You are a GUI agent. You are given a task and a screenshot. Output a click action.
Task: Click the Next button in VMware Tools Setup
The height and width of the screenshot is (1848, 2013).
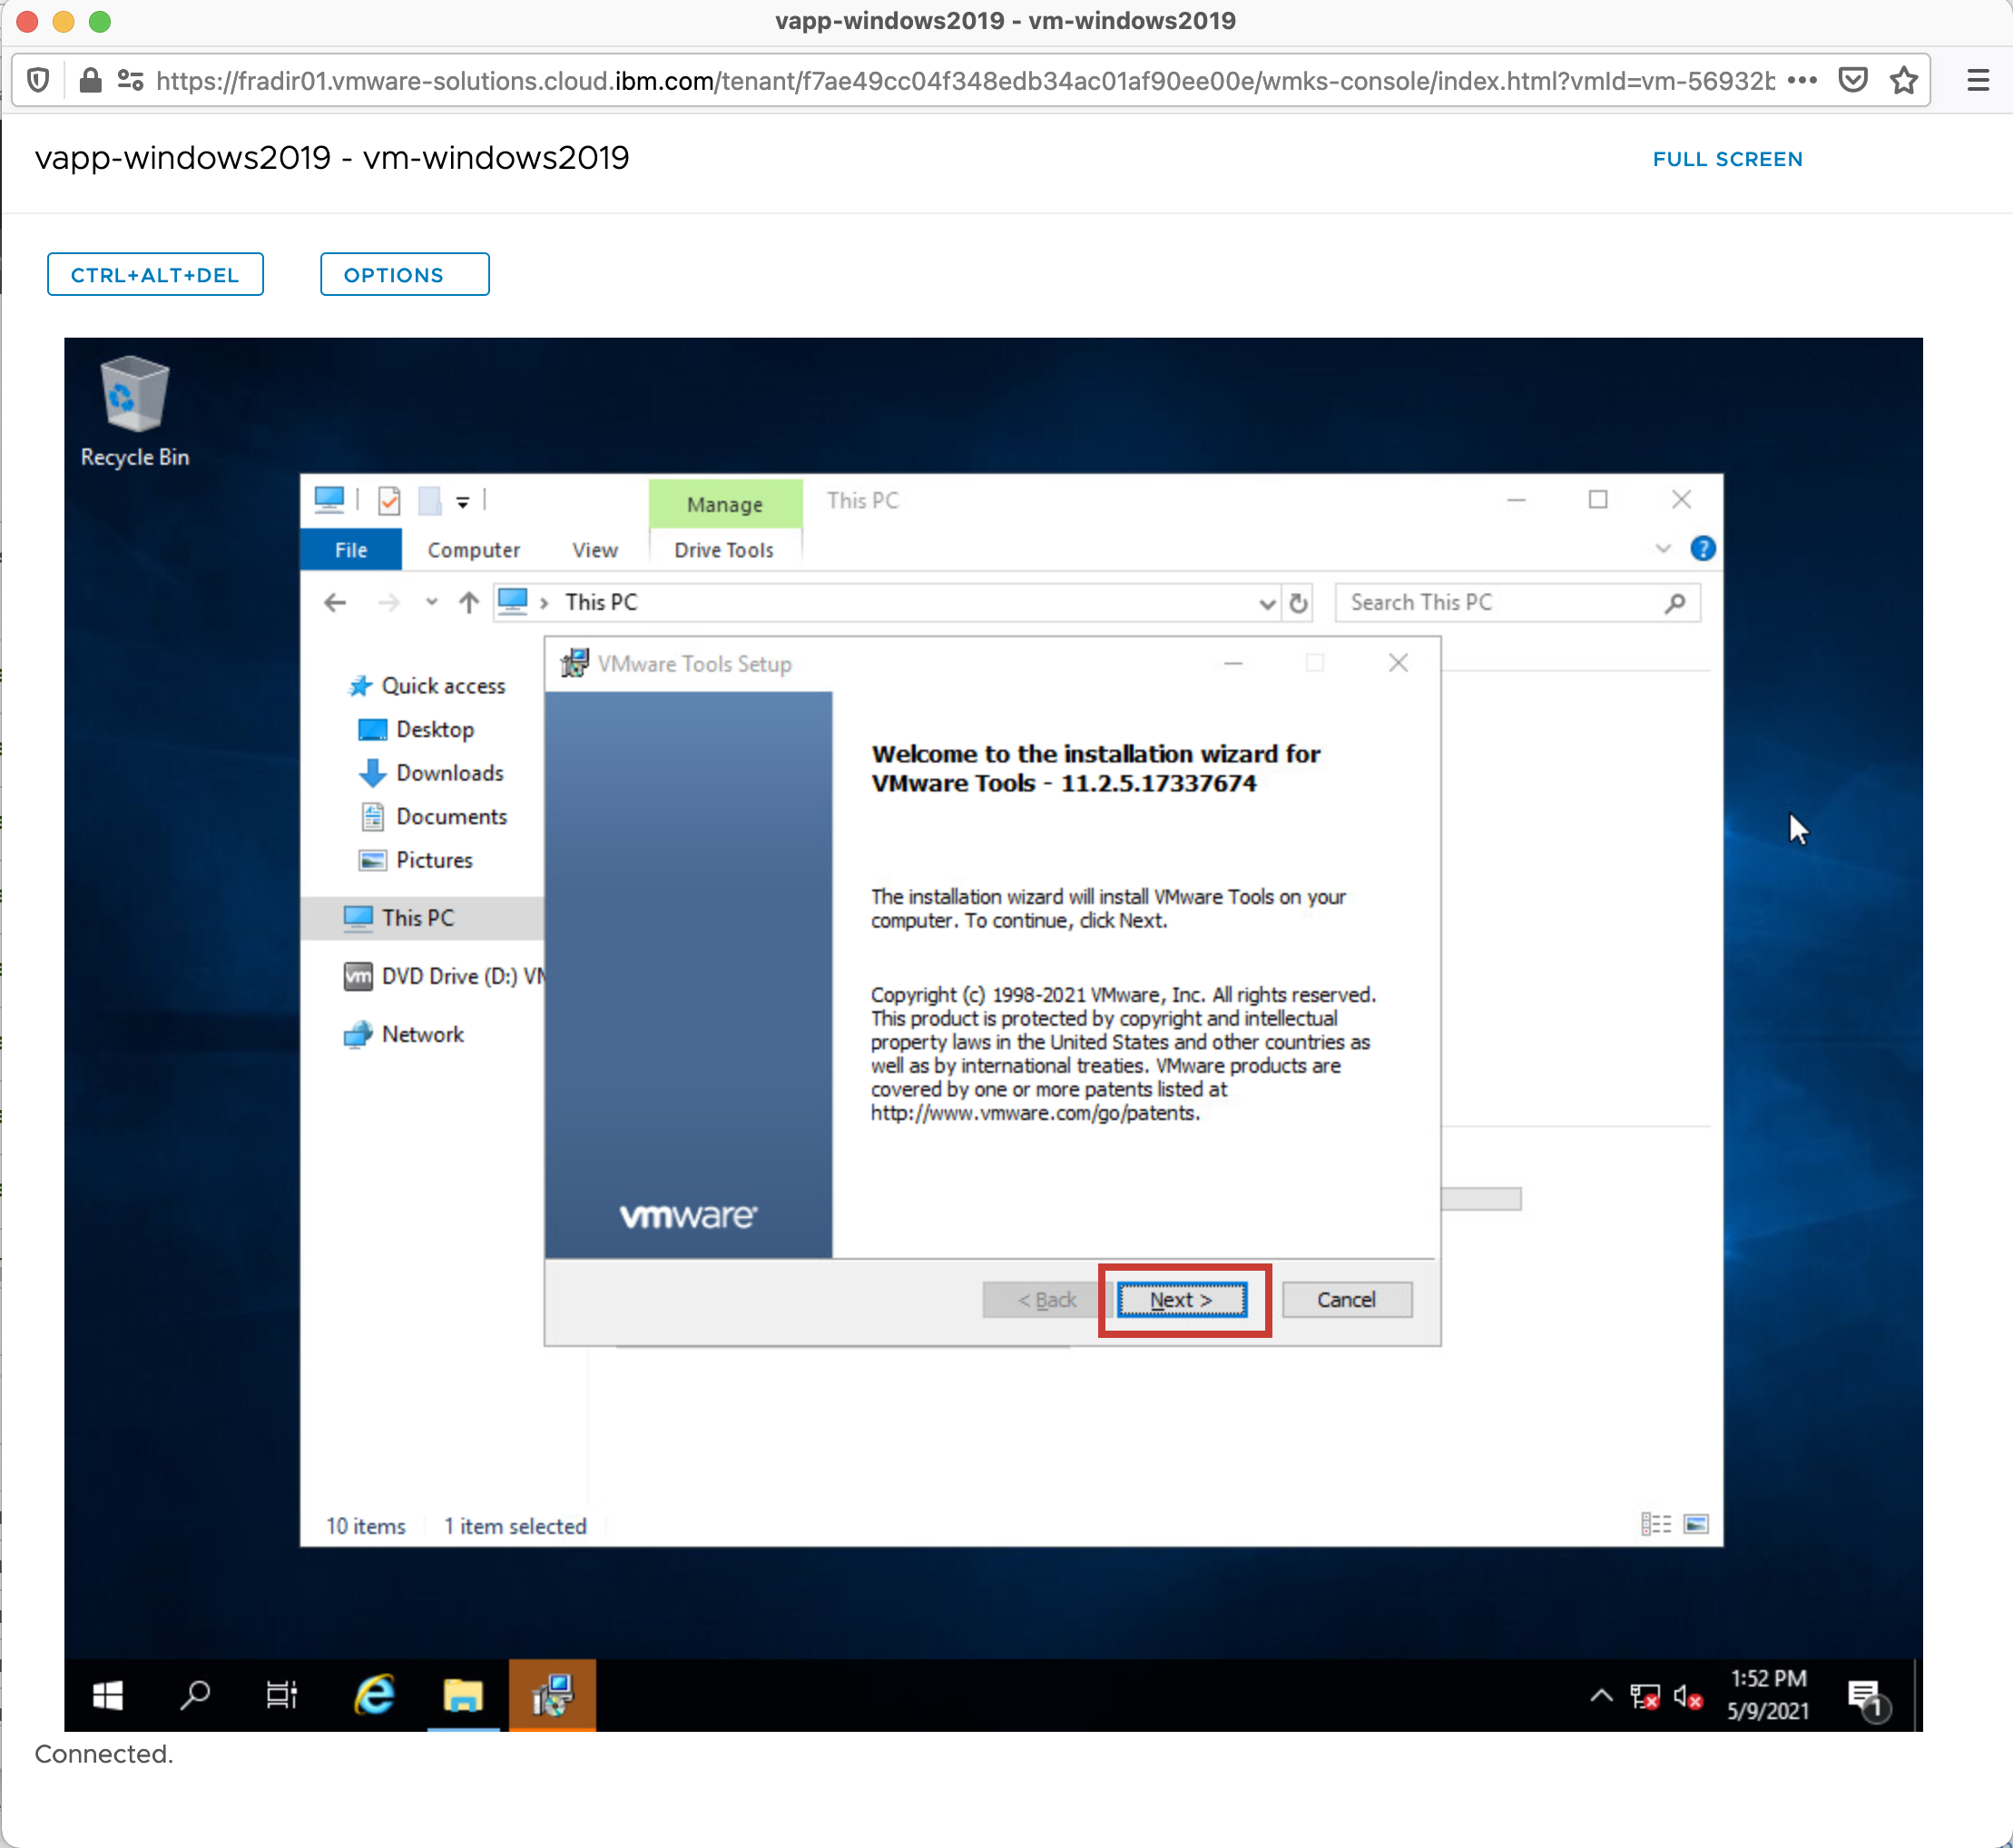(1181, 1299)
